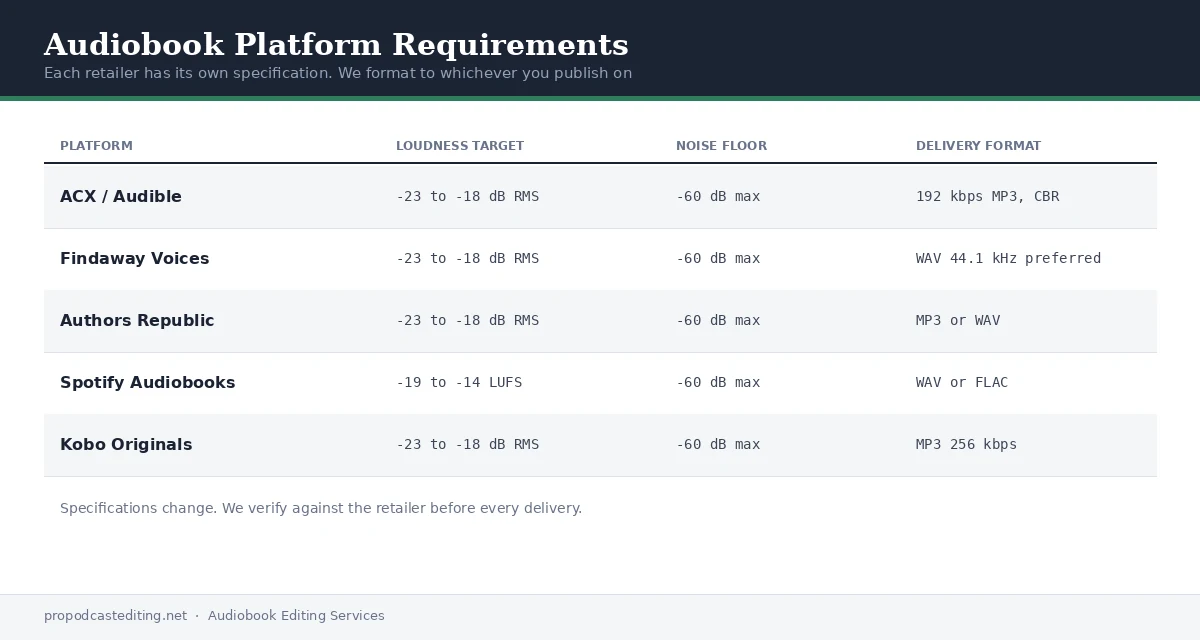Screen dimensions: 1200x640
Task: Select the Findaway Voices platform name
Action: coord(135,259)
